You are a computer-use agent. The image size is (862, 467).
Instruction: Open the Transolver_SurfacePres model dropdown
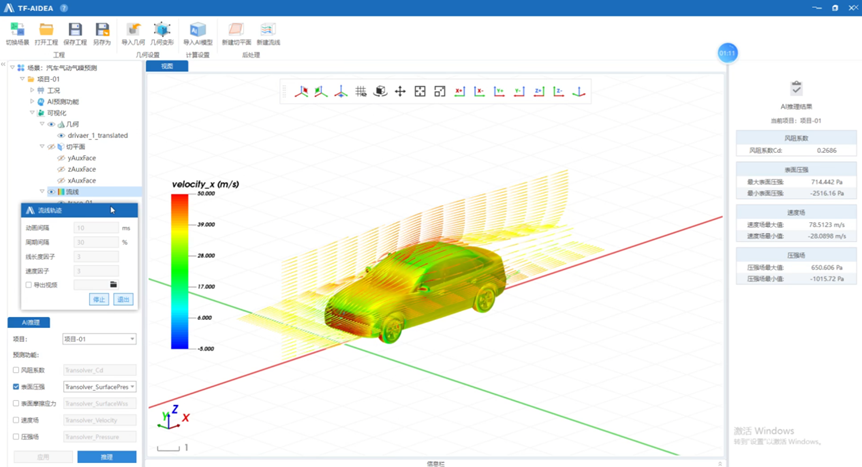99,386
